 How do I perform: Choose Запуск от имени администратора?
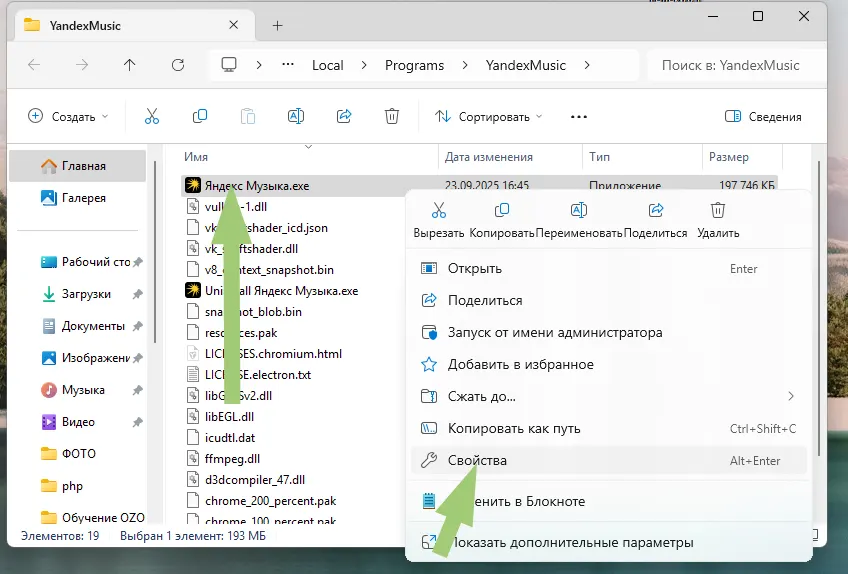click(x=554, y=332)
